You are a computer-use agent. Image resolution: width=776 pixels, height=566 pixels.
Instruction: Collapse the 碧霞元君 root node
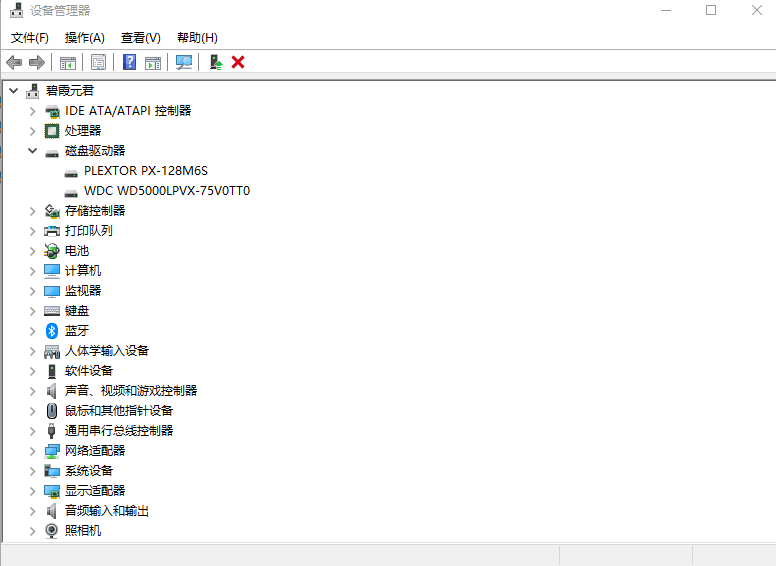tap(14, 91)
